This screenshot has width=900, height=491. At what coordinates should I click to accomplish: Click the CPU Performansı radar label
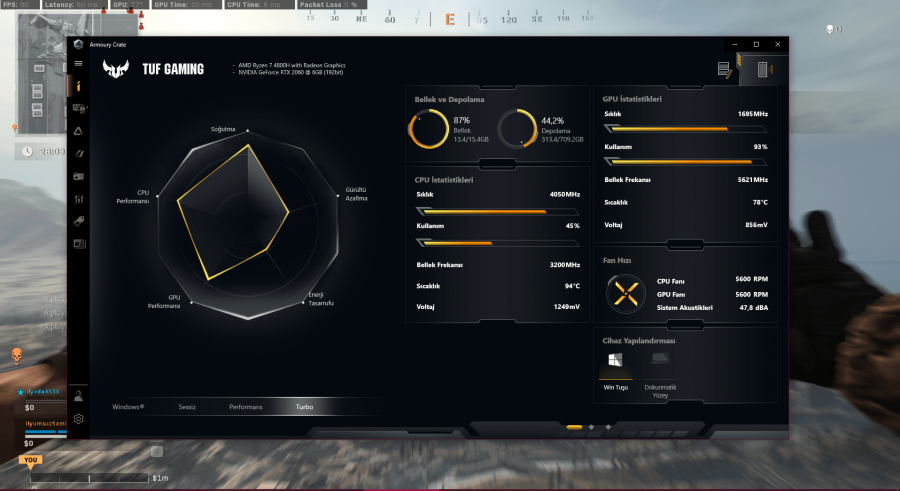click(133, 197)
